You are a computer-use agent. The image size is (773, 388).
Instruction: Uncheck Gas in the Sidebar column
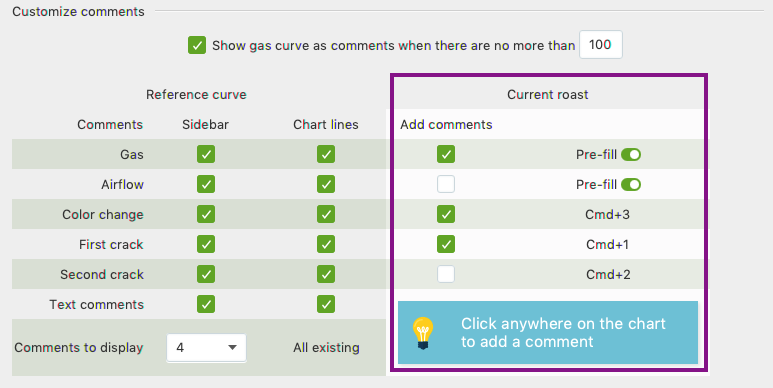(206, 154)
